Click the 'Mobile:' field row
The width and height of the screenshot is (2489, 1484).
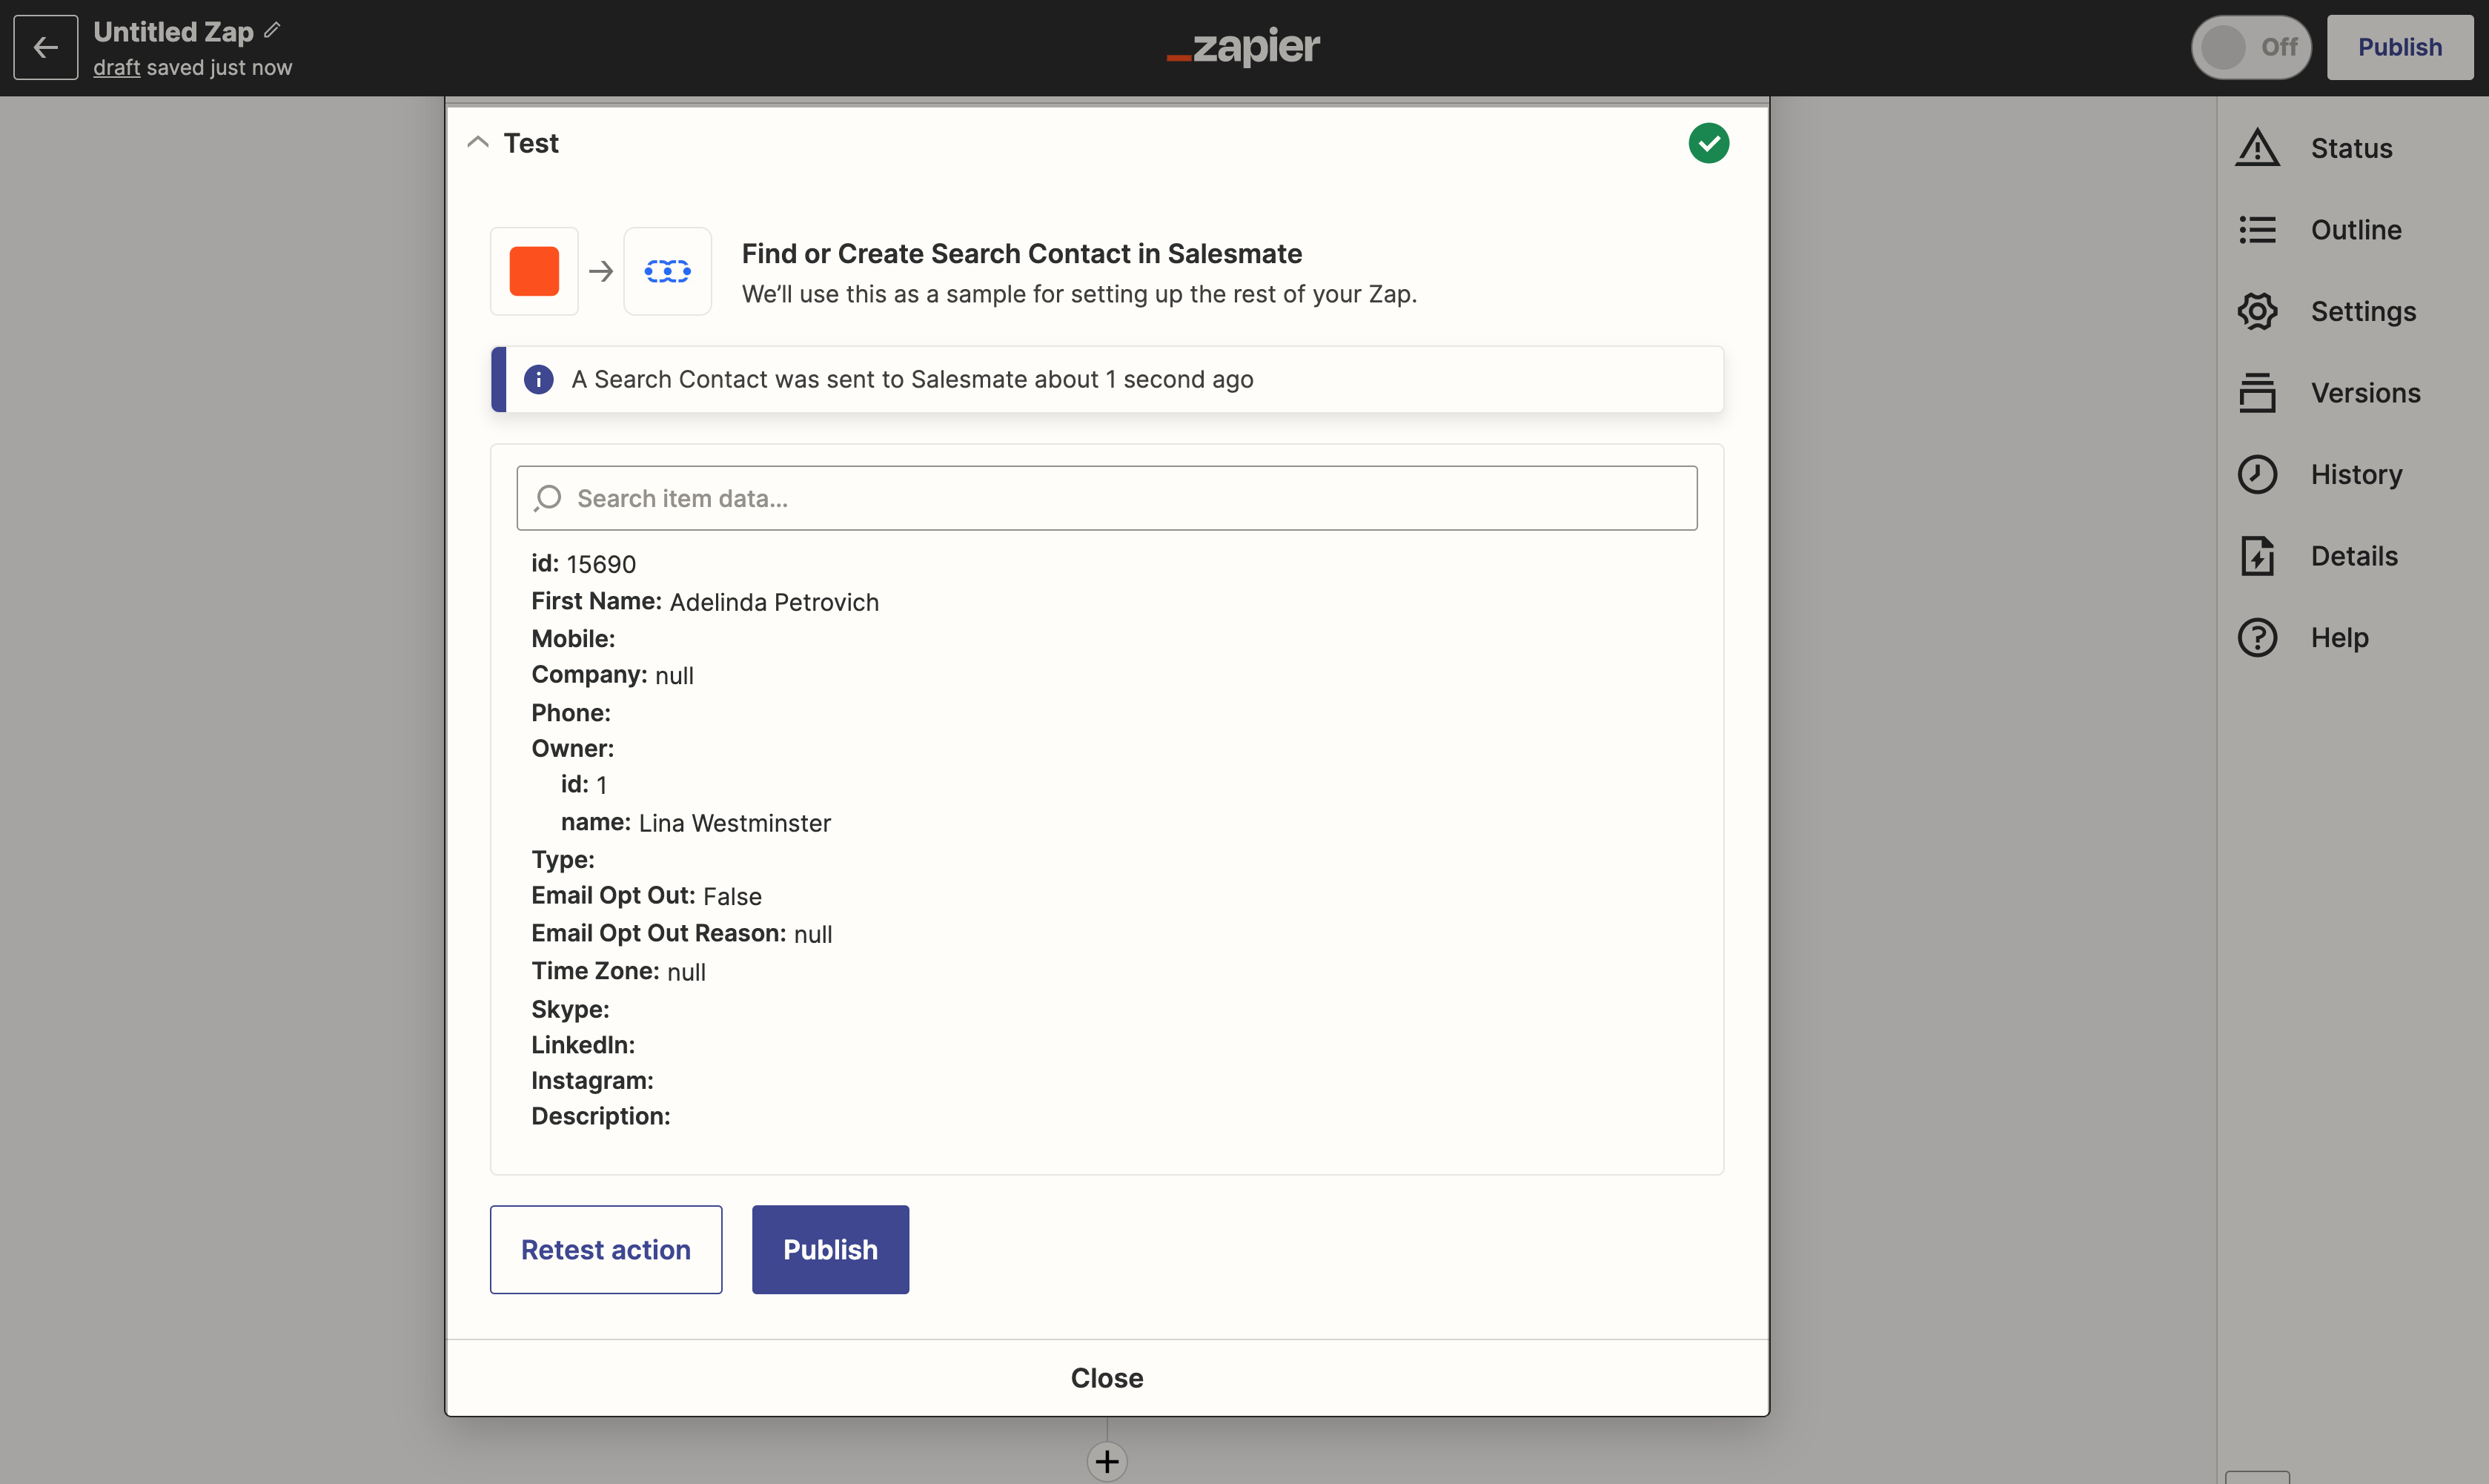(573, 639)
